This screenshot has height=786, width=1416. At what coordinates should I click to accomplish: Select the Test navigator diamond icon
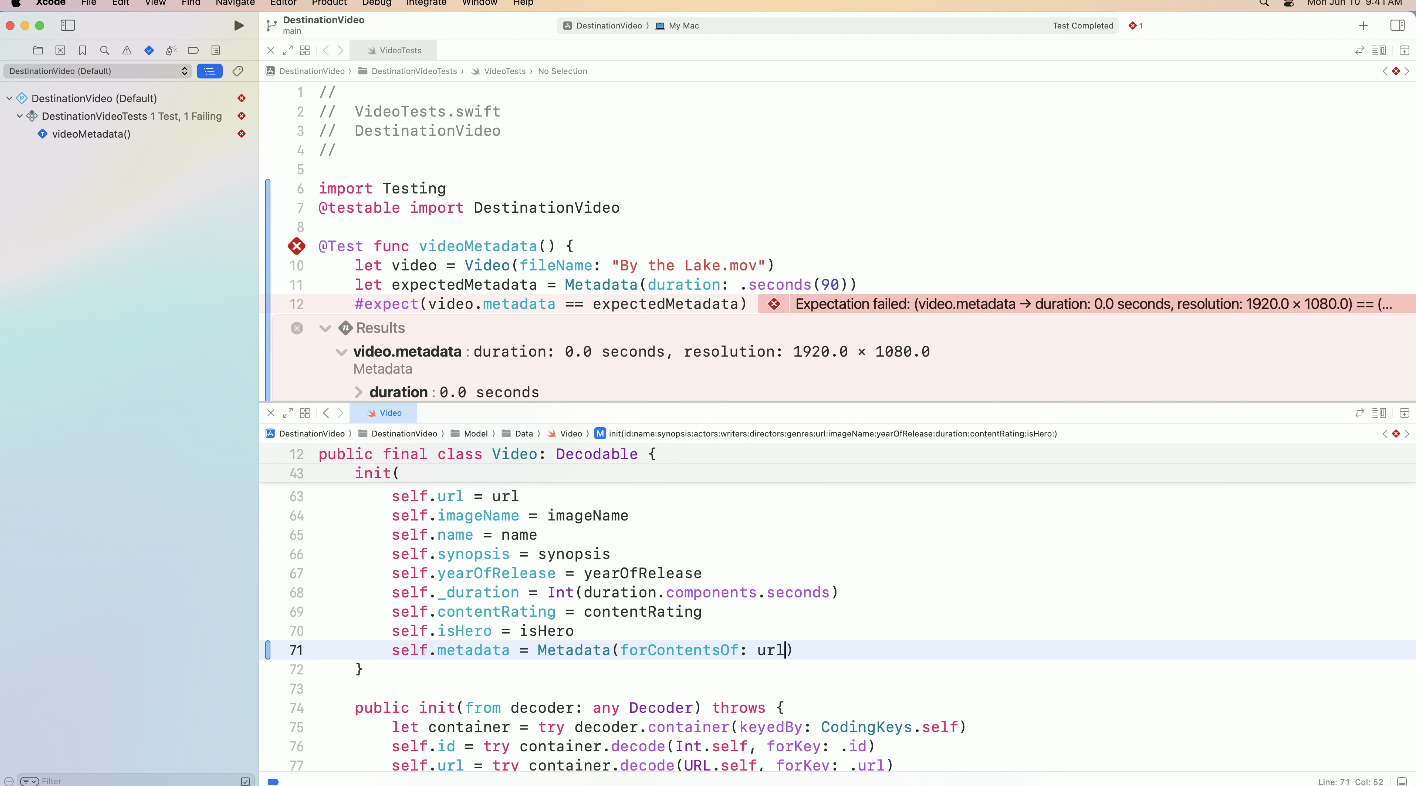[x=149, y=50]
